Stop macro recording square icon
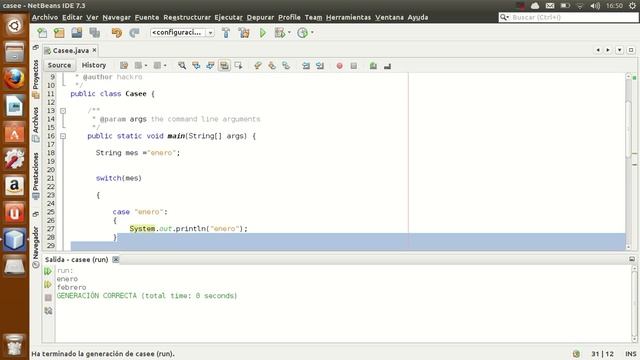The width and height of the screenshot is (640, 360). 353,65
